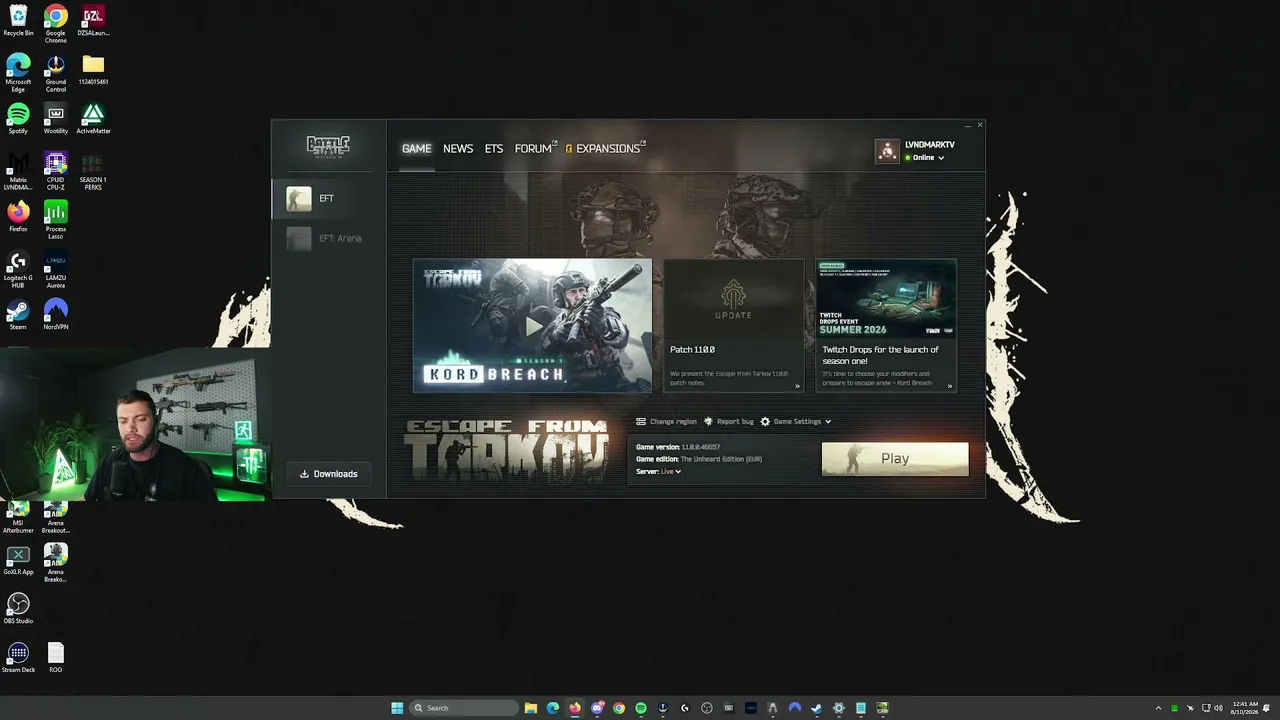Open Stream Deck desktop shortcut
1280x720 pixels.
click(x=18, y=658)
